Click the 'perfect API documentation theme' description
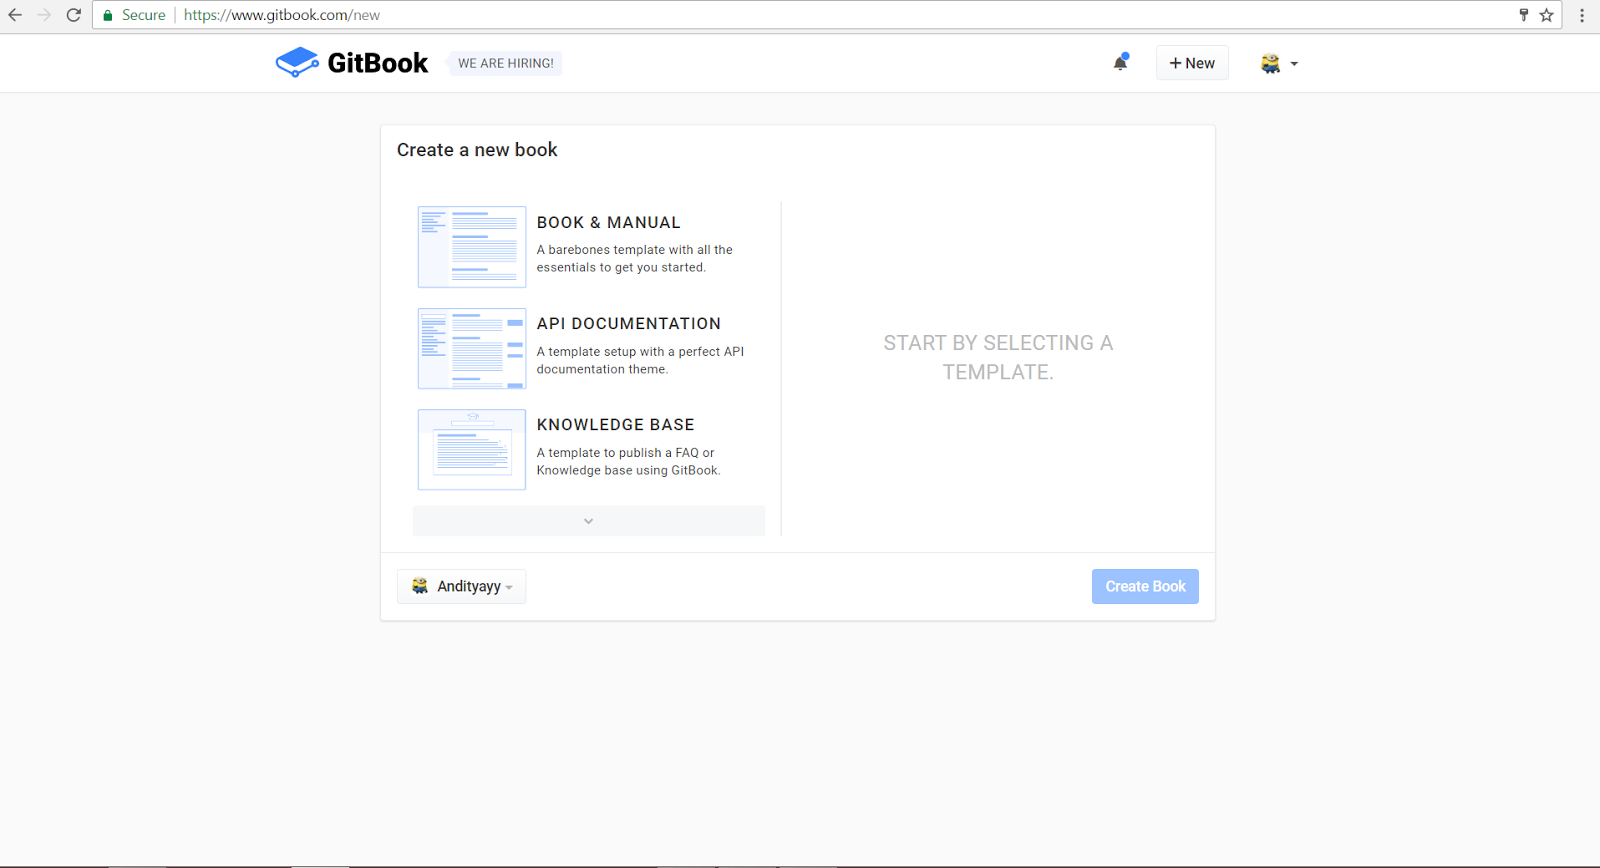 click(x=640, y=360)
